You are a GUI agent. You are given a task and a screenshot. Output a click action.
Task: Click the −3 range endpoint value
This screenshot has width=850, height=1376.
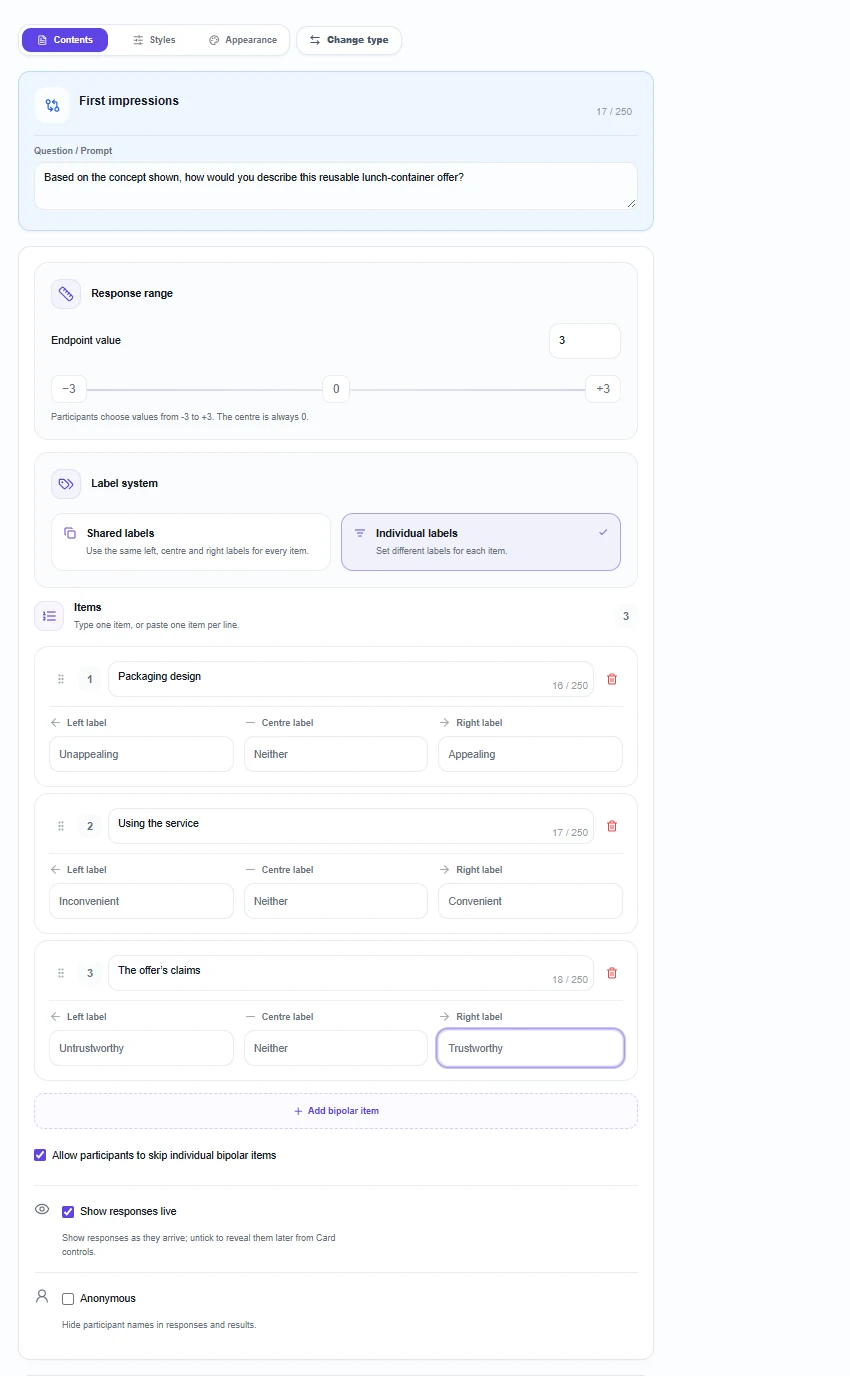coord(69,389)
